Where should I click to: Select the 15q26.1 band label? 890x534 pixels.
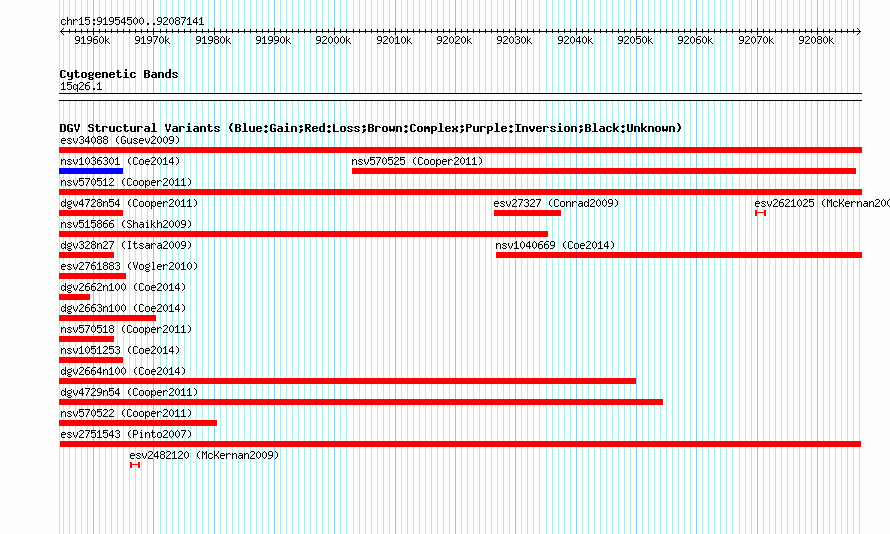pos(81,86)
